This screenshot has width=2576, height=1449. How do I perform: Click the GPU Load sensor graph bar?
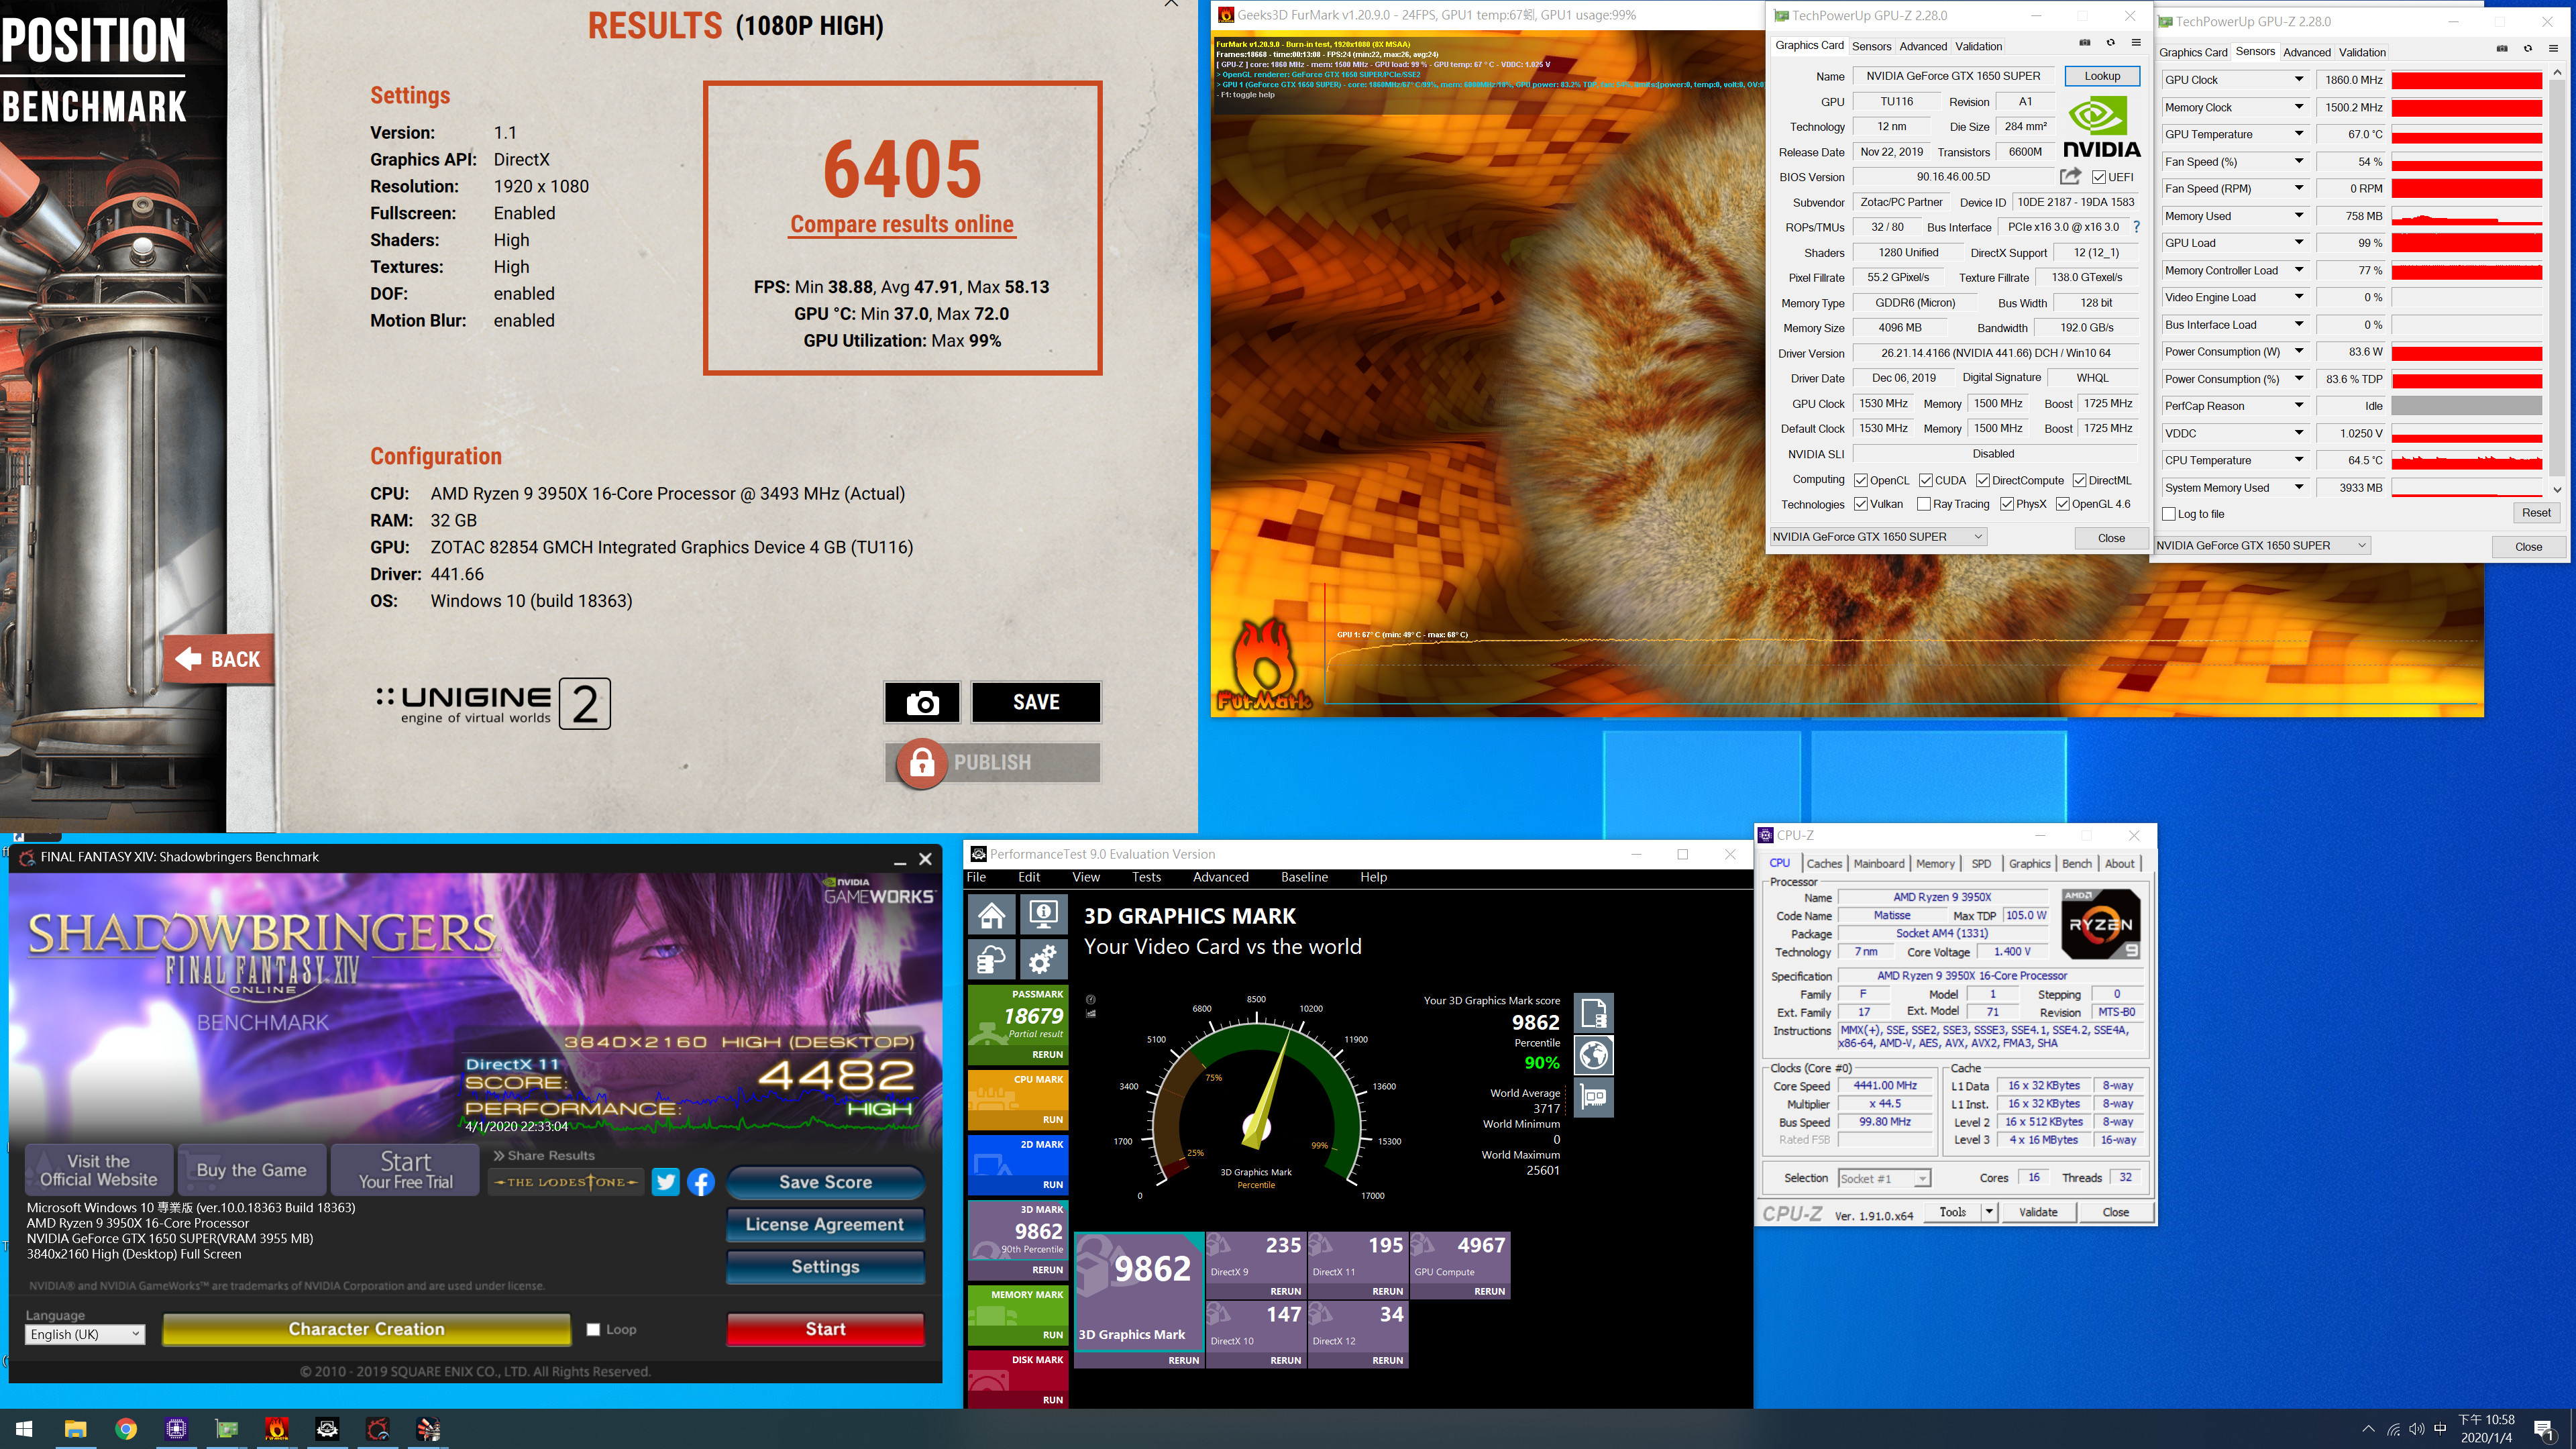(2466, 243)
